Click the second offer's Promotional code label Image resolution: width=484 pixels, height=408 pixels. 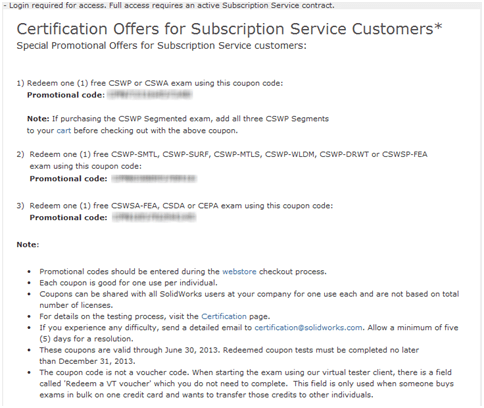pyautogui.click(x=68, y=179)
